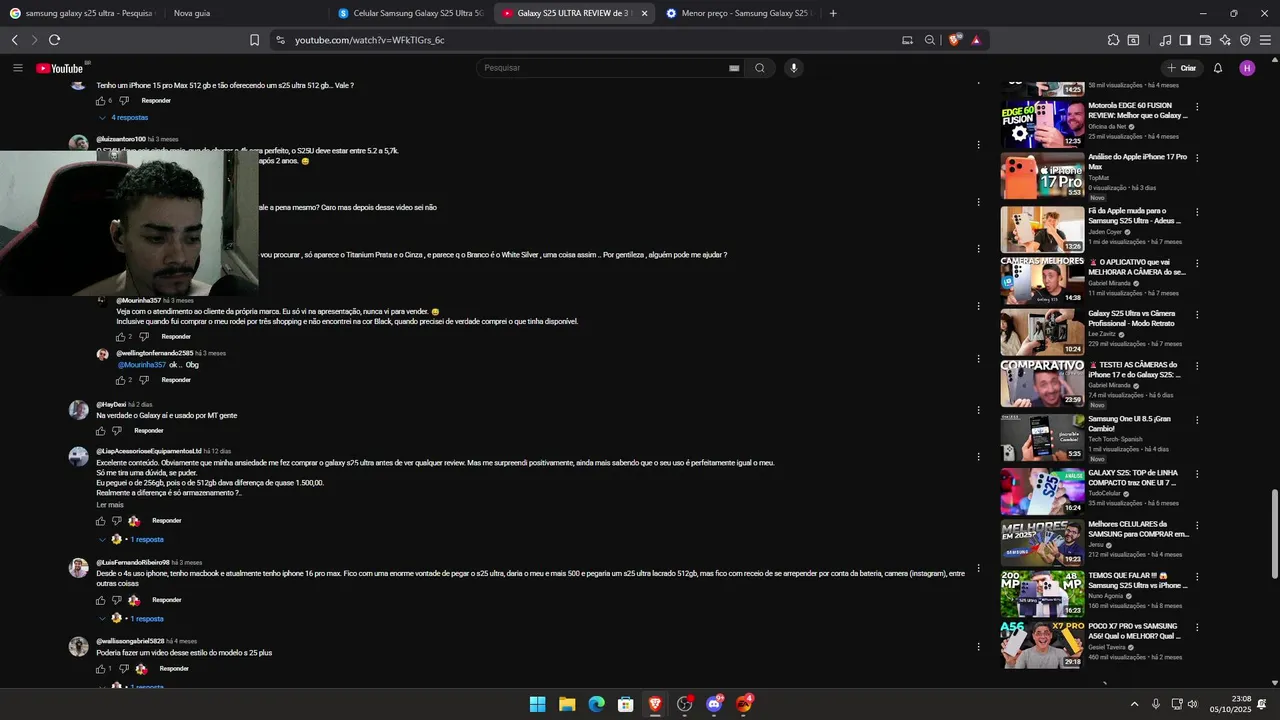Like the wallissongabriel5828 comment
The height and width of the screenshot is (720, 1280).
(100, 669)
